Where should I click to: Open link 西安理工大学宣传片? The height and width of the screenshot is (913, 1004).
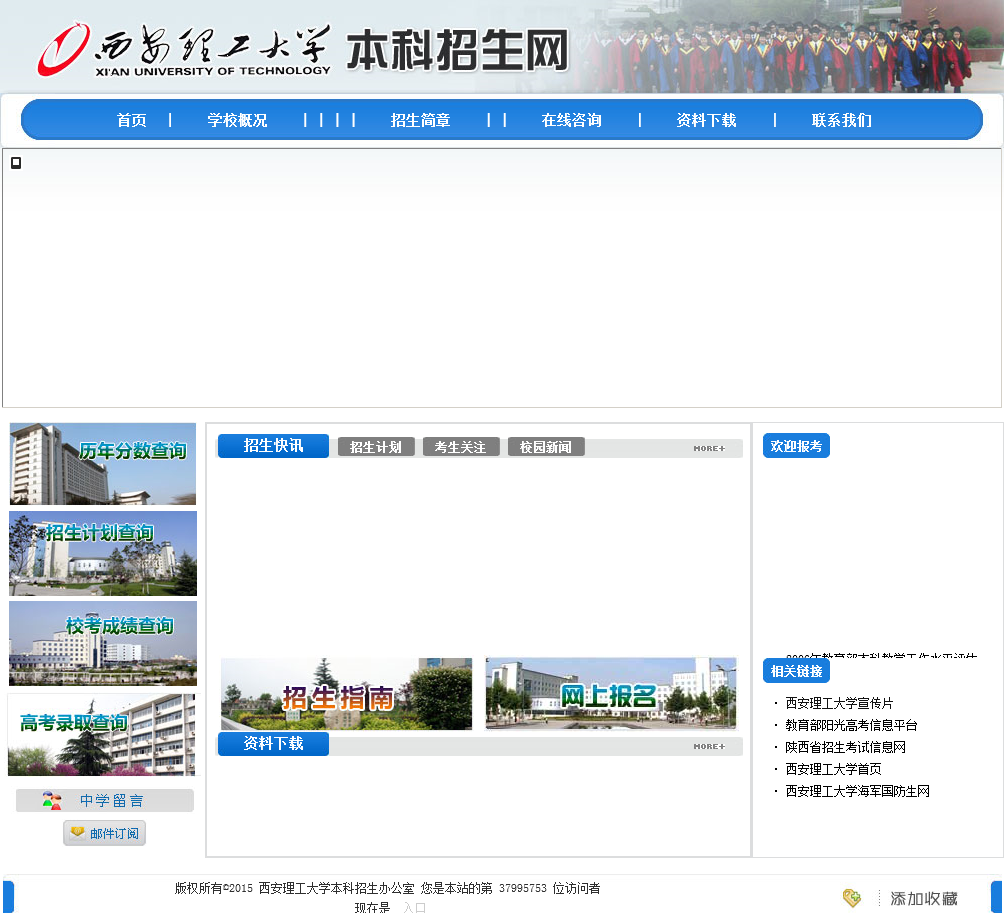839,703
